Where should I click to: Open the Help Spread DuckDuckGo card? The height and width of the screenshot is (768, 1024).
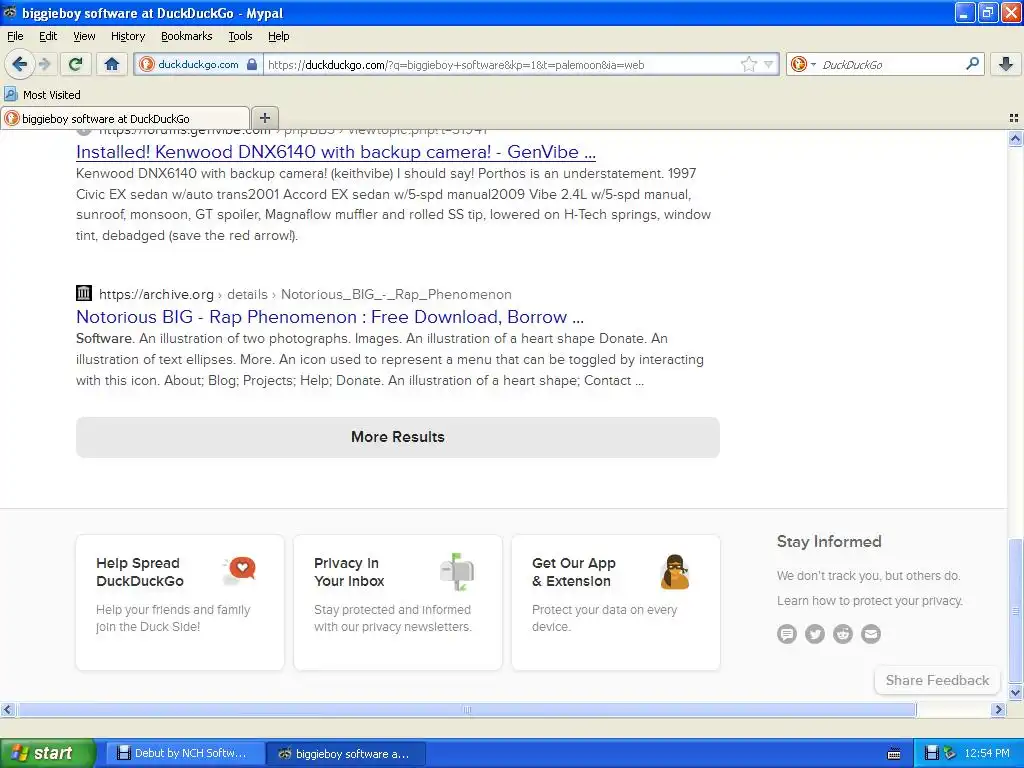(180, 602)
